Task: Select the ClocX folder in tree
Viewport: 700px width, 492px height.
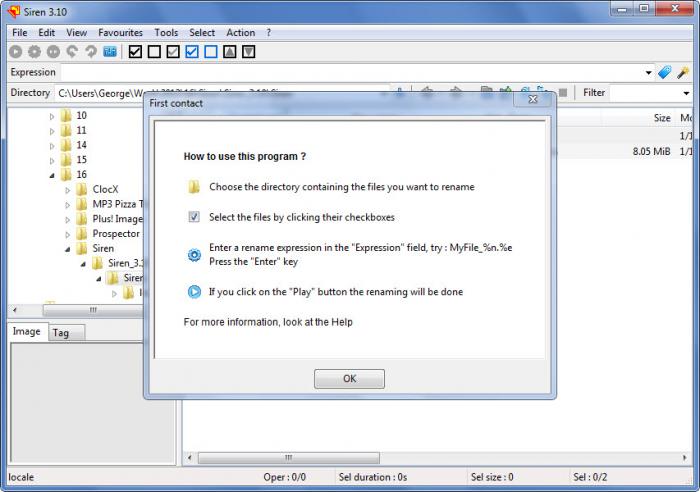Action: (x=105, y=189)
